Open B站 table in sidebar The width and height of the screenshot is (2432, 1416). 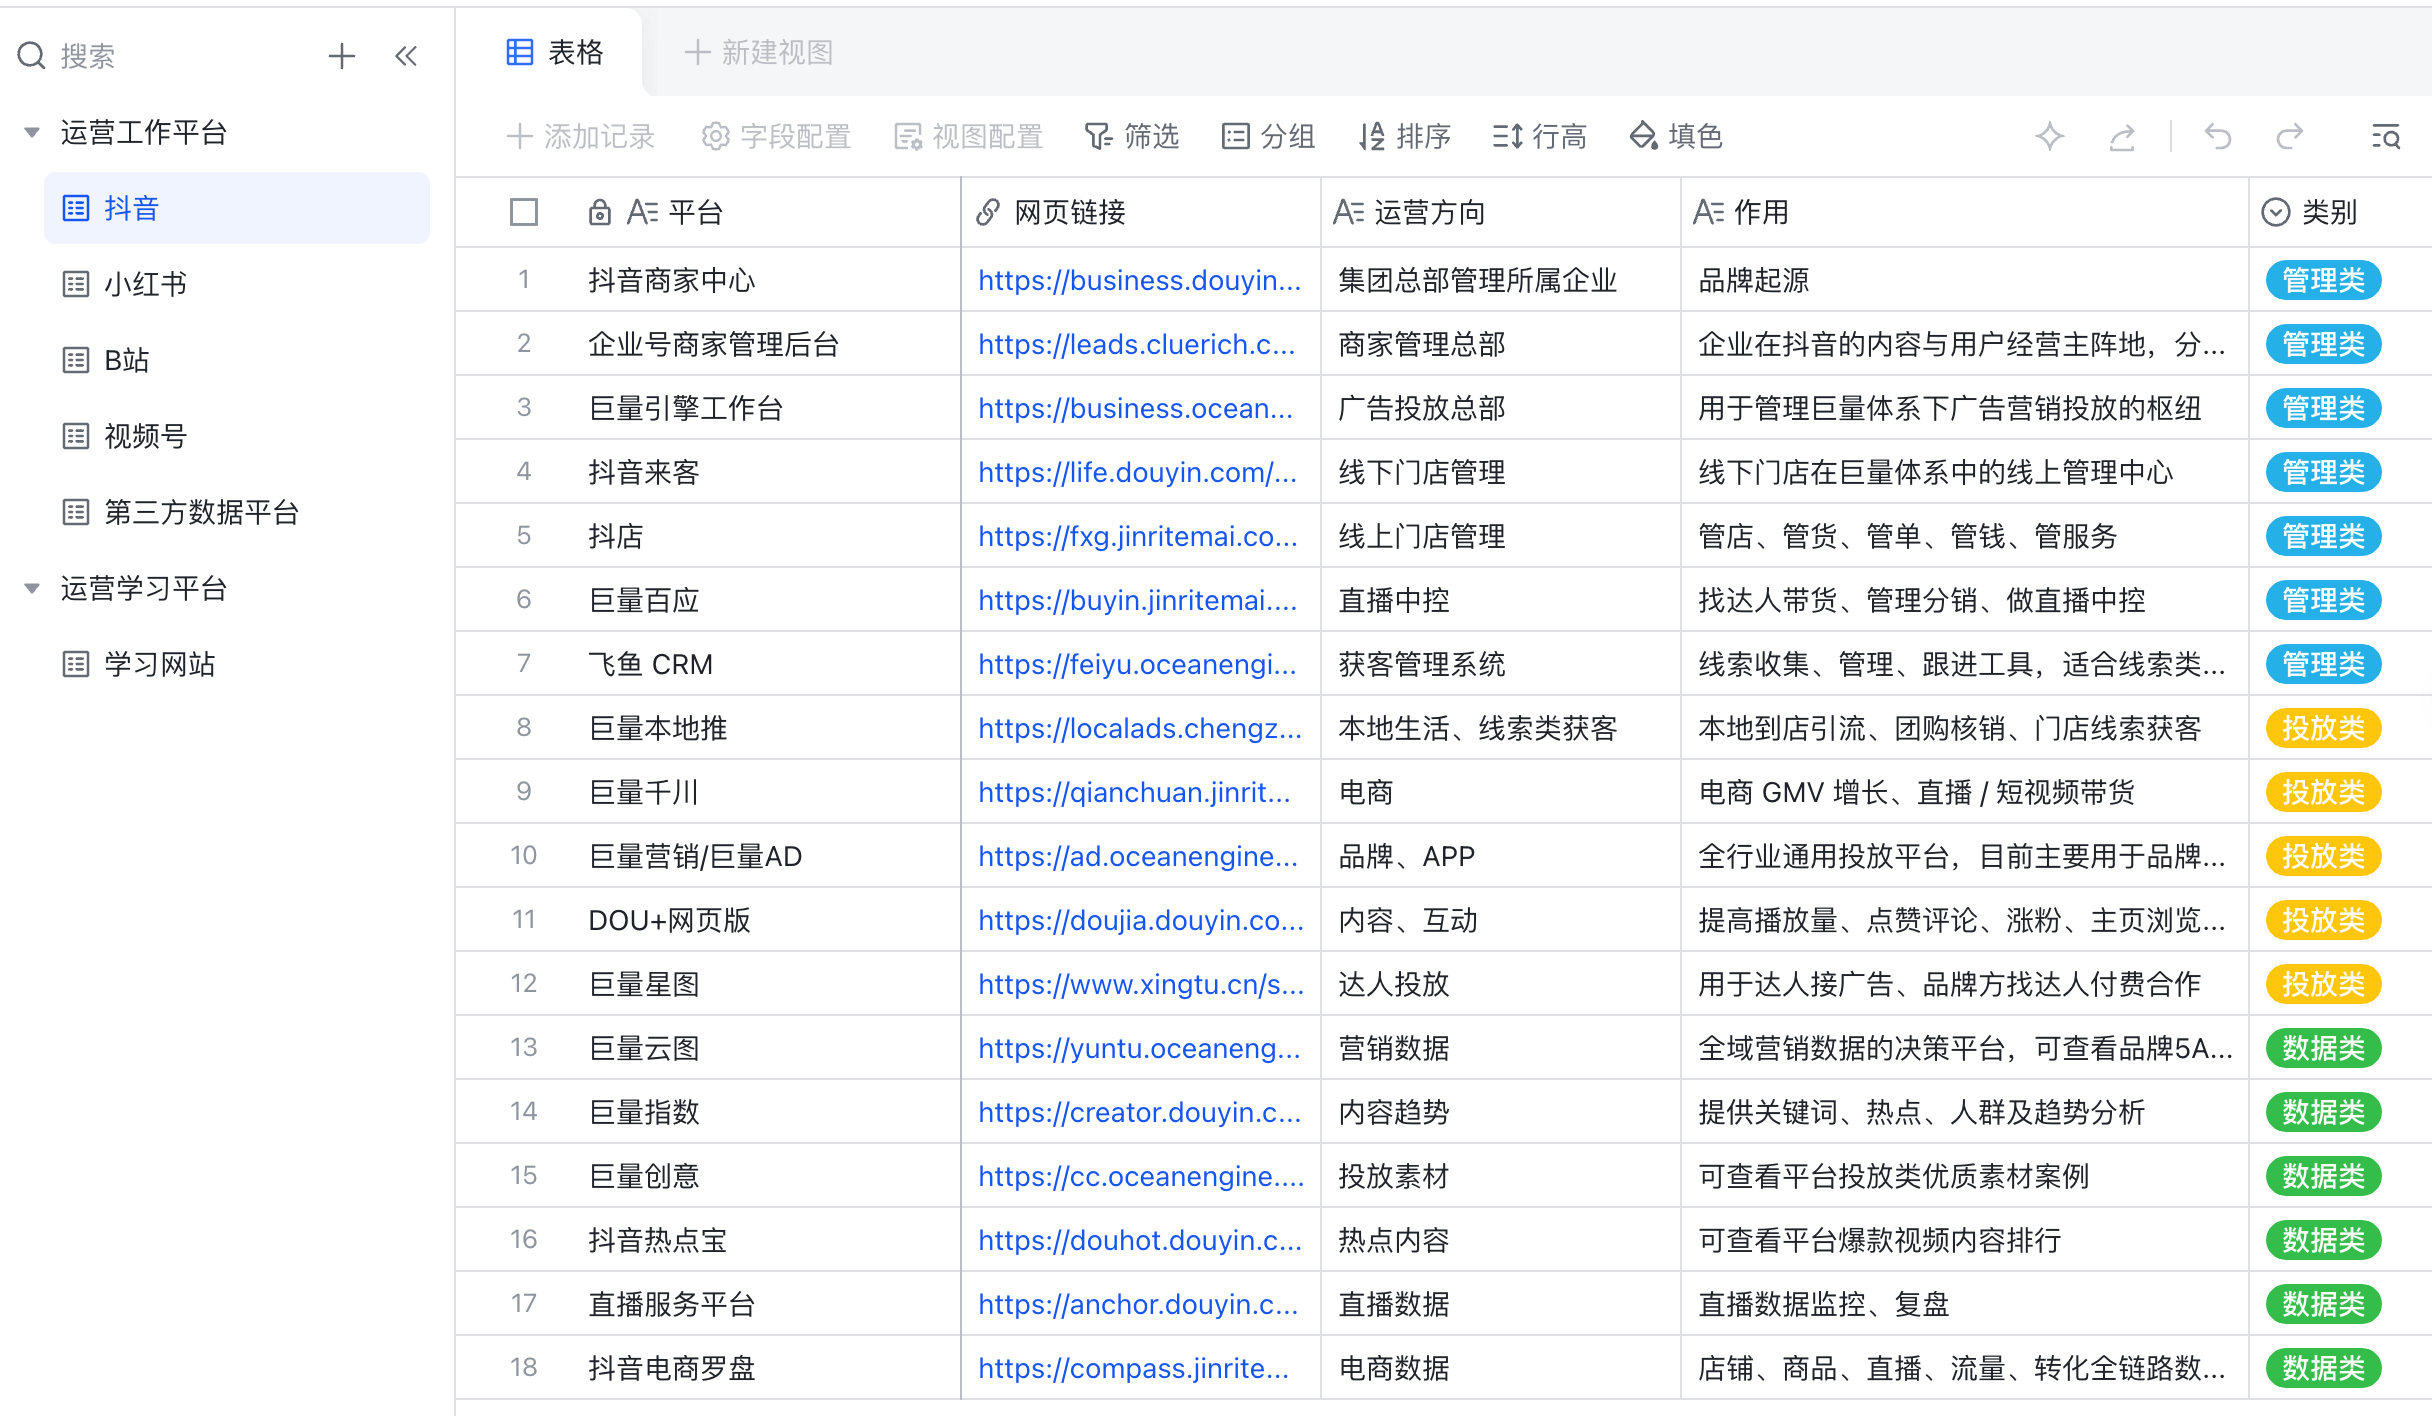coord(237,360)
